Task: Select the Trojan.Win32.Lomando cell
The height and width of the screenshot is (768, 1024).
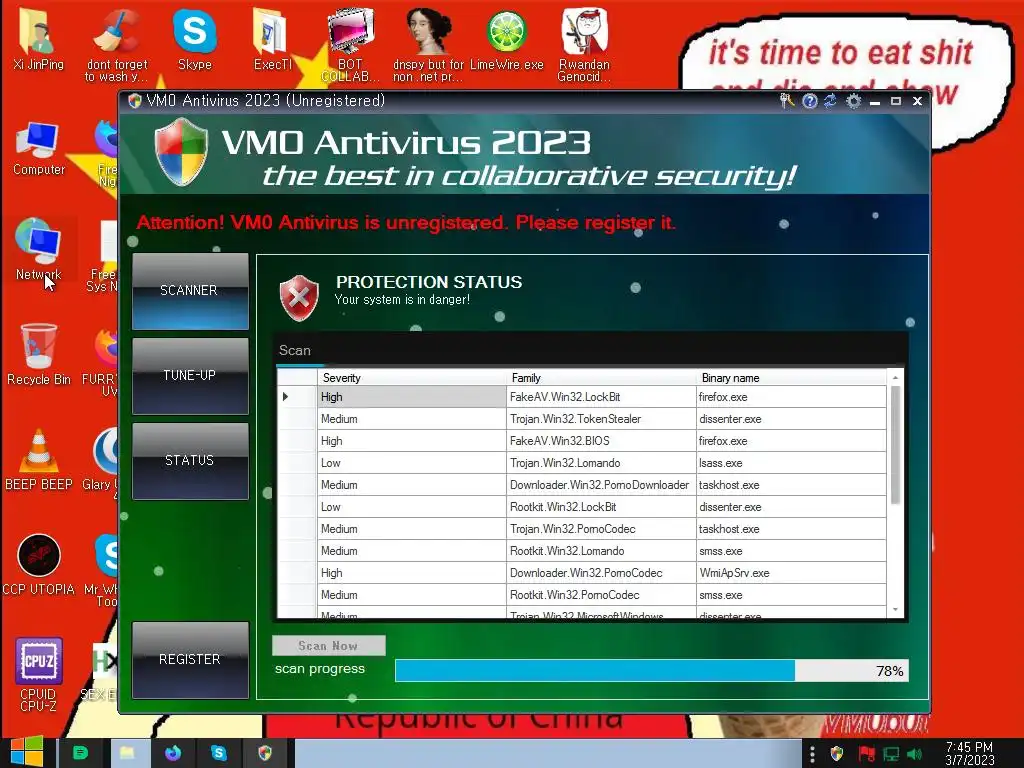Action: (x=601, y=463)
